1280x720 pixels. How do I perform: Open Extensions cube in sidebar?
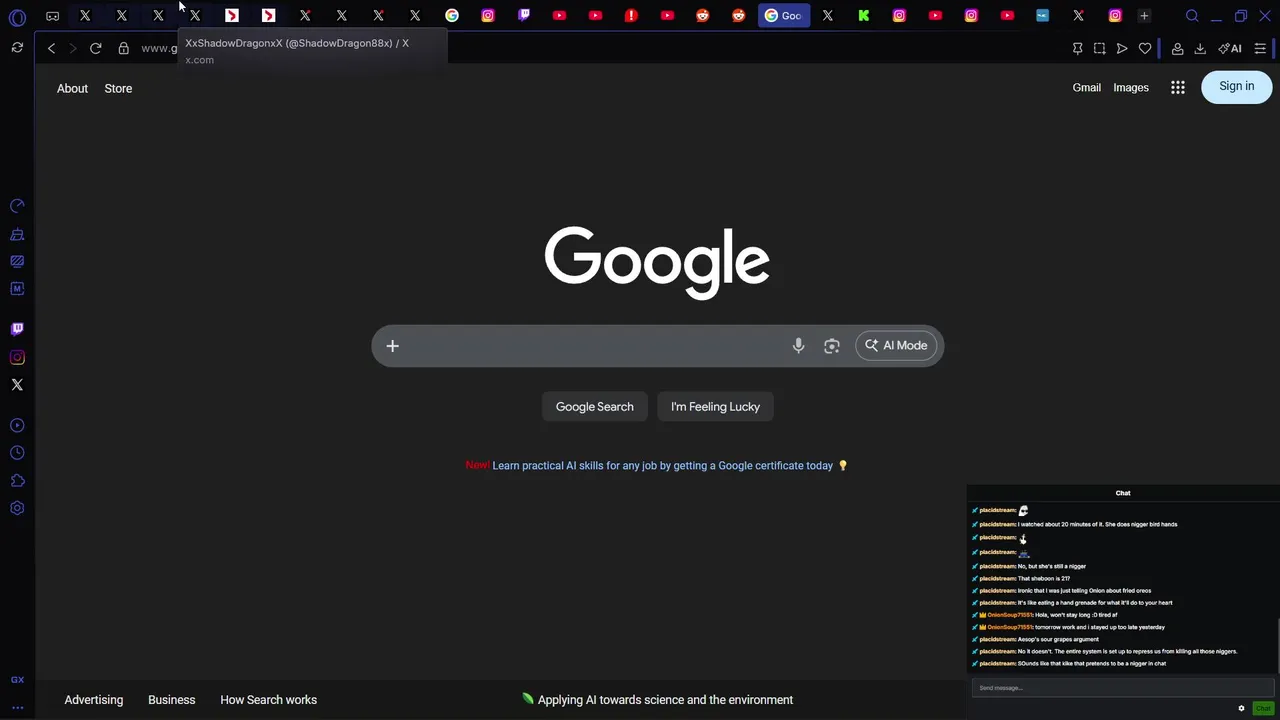[x=17, y=481]
